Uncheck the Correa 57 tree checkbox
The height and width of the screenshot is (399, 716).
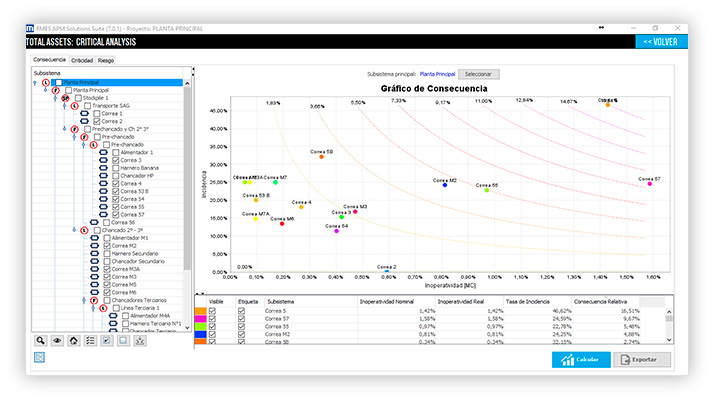[116, 215]
